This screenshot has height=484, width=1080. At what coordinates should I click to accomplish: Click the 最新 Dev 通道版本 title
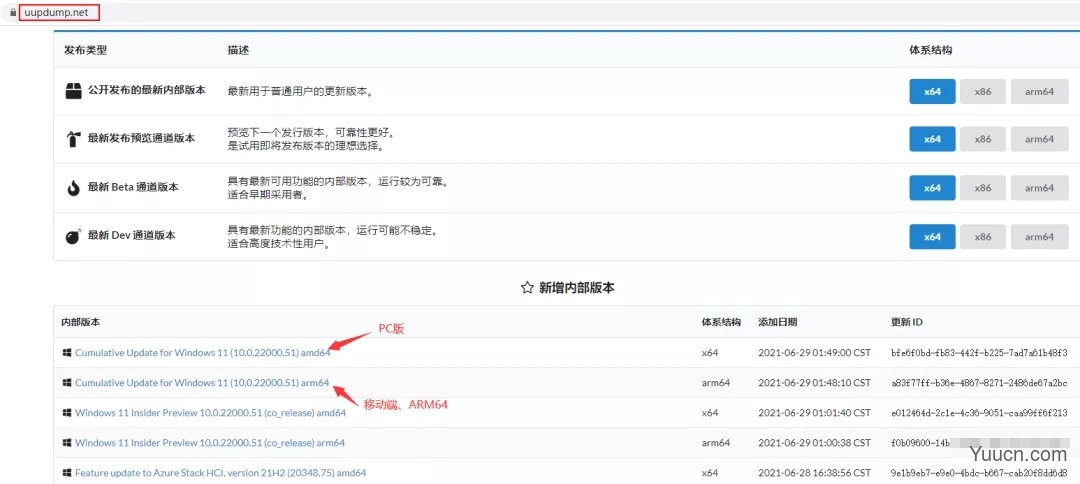(x=132, y=235)
